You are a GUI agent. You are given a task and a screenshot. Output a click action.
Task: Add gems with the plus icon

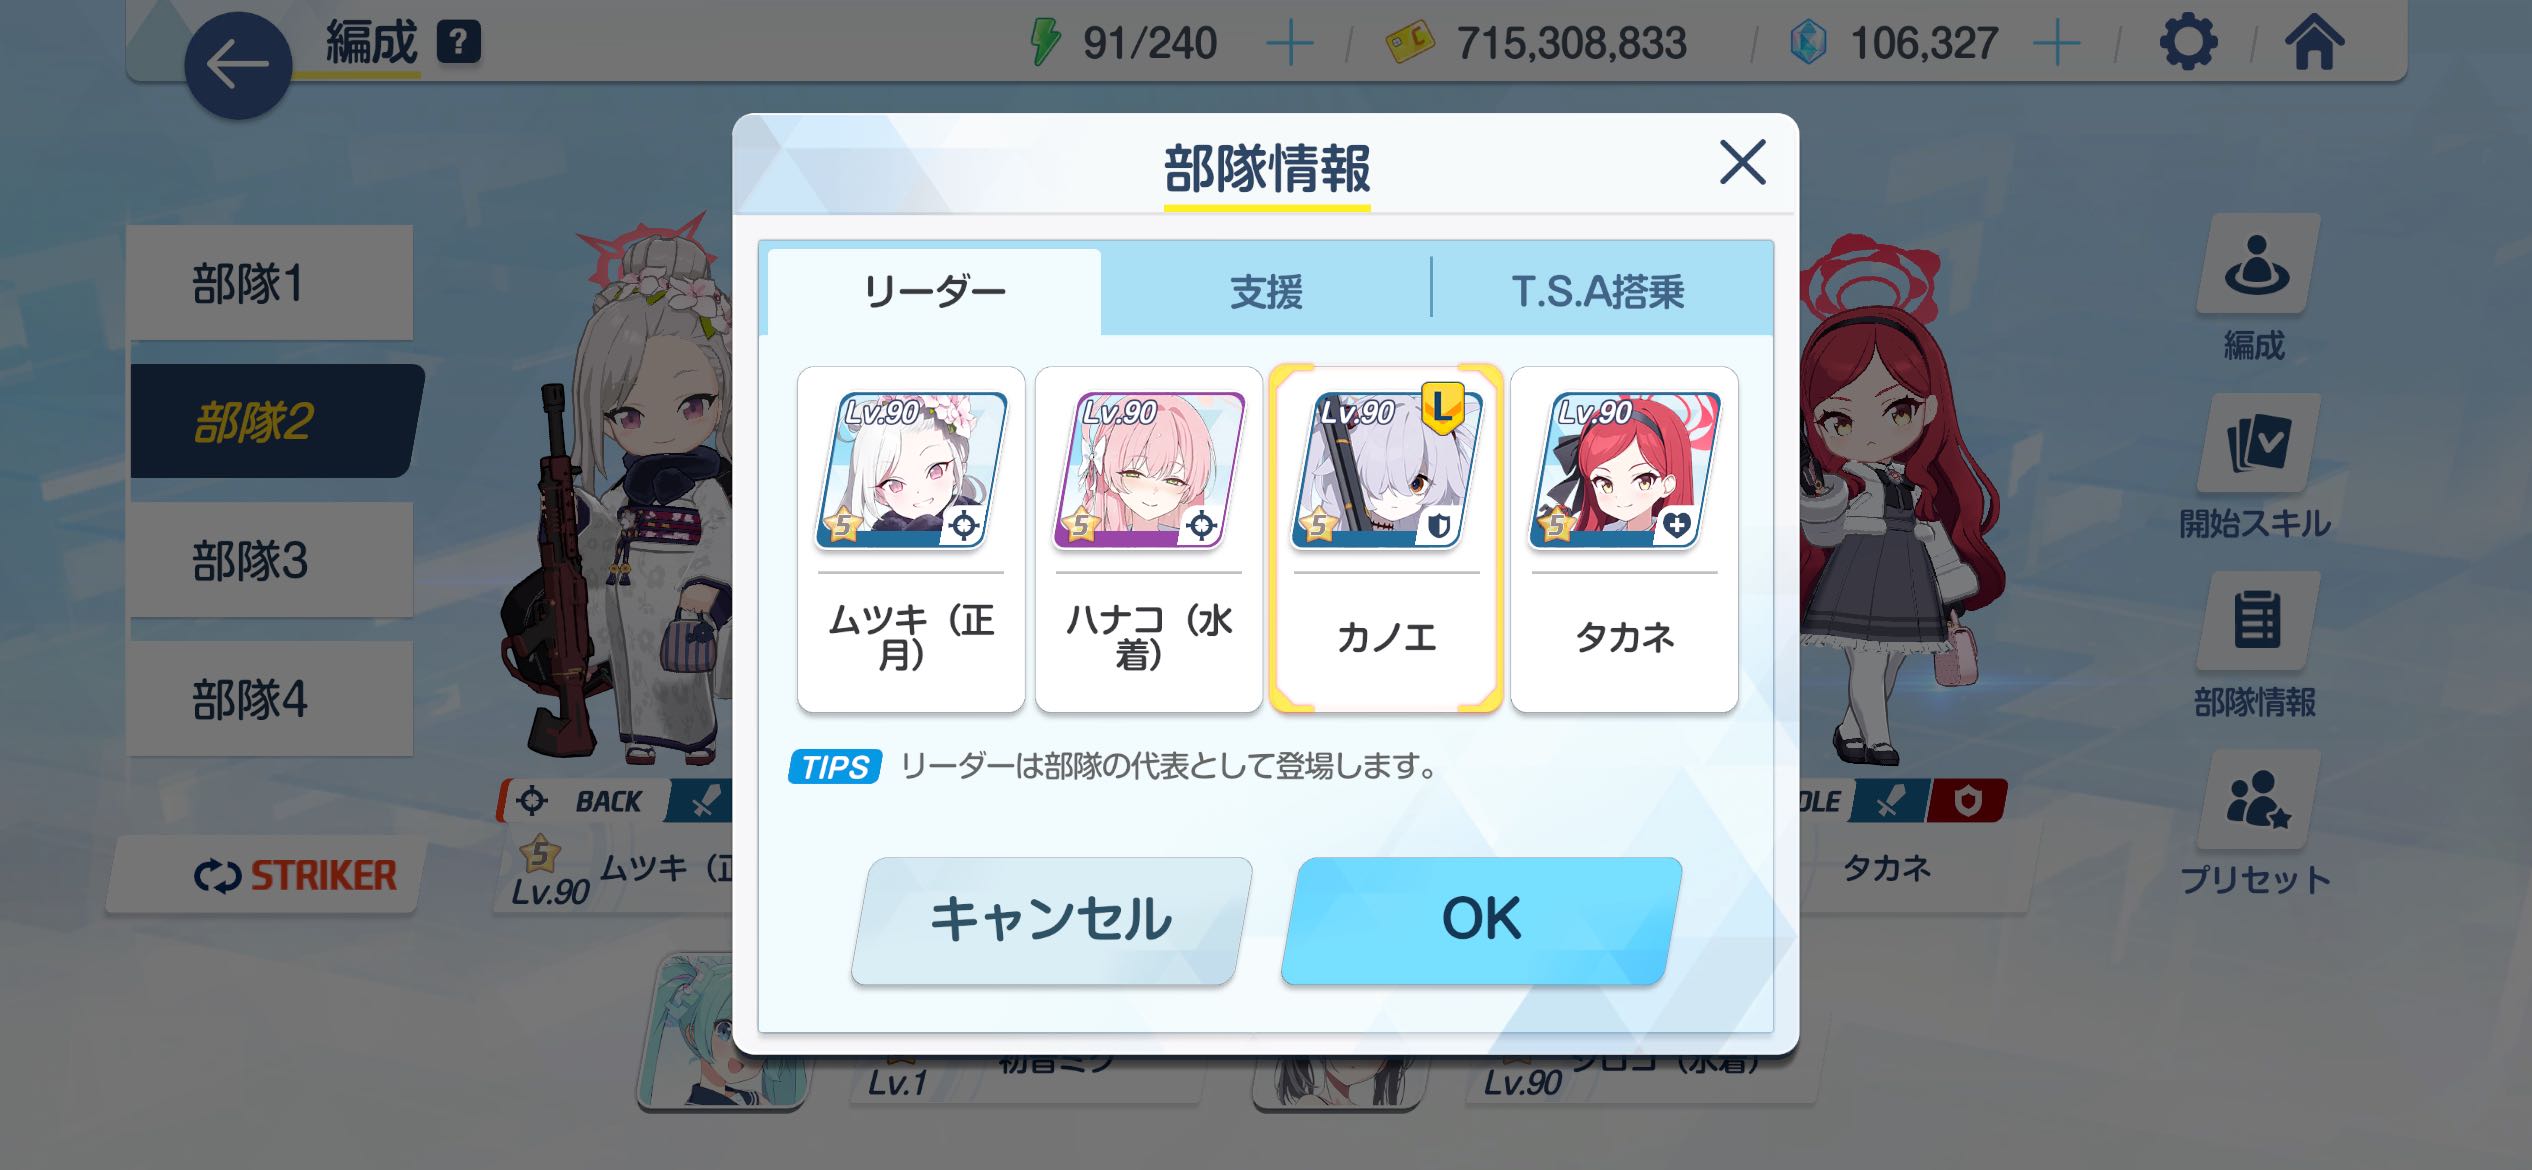coord(2057,43)
